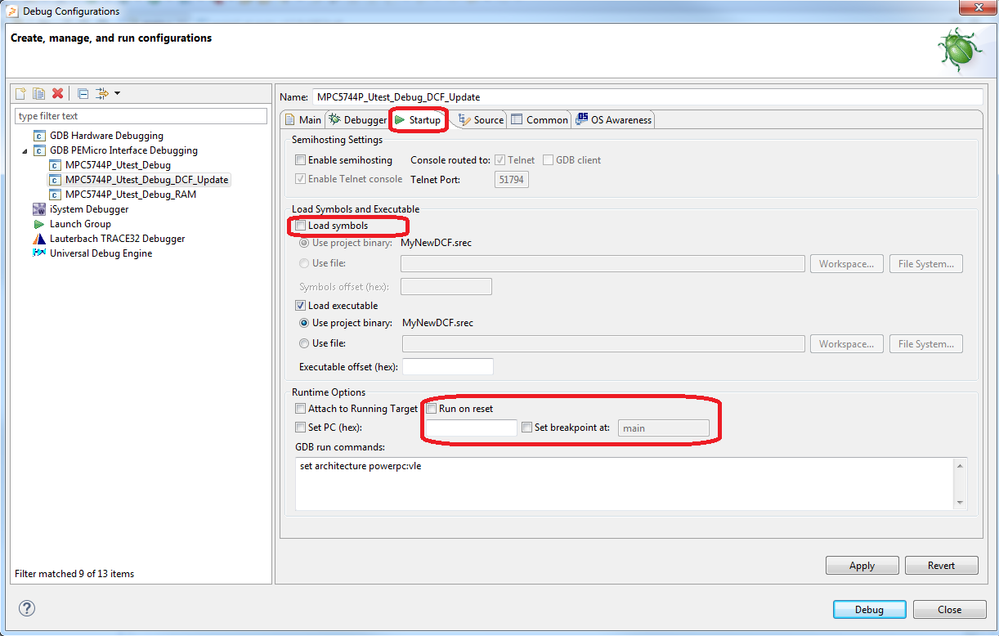Click the Launch Group icon
This screenshot has width=999, height=636.
[x=40, y=224]
